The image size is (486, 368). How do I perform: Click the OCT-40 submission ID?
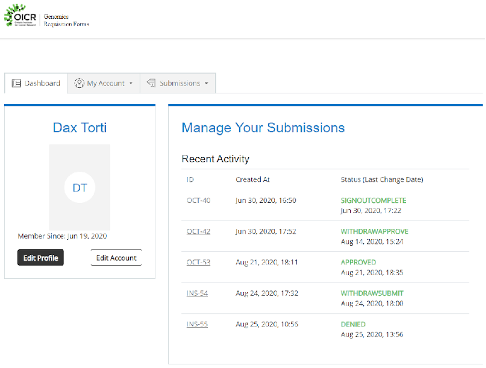tap(198, 200)
